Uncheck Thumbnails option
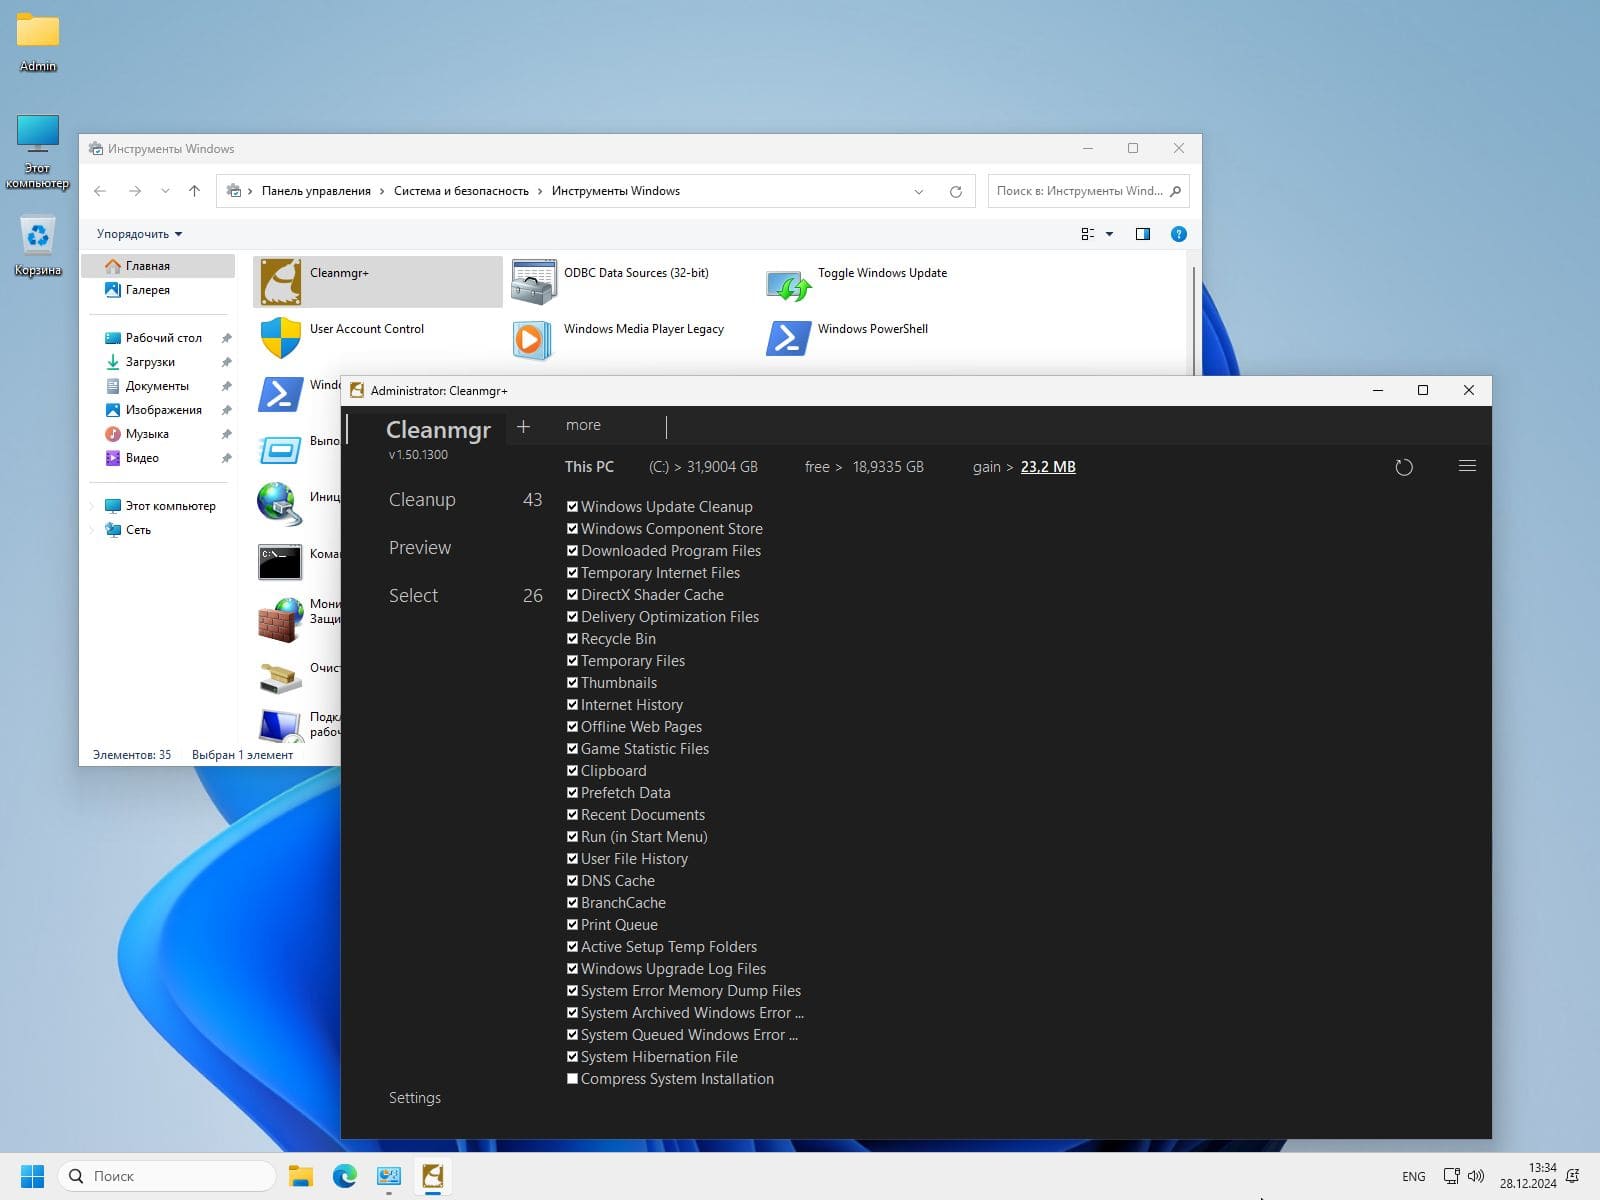The width and height of the screenshot is (1600, 1200). pos(572,683)
